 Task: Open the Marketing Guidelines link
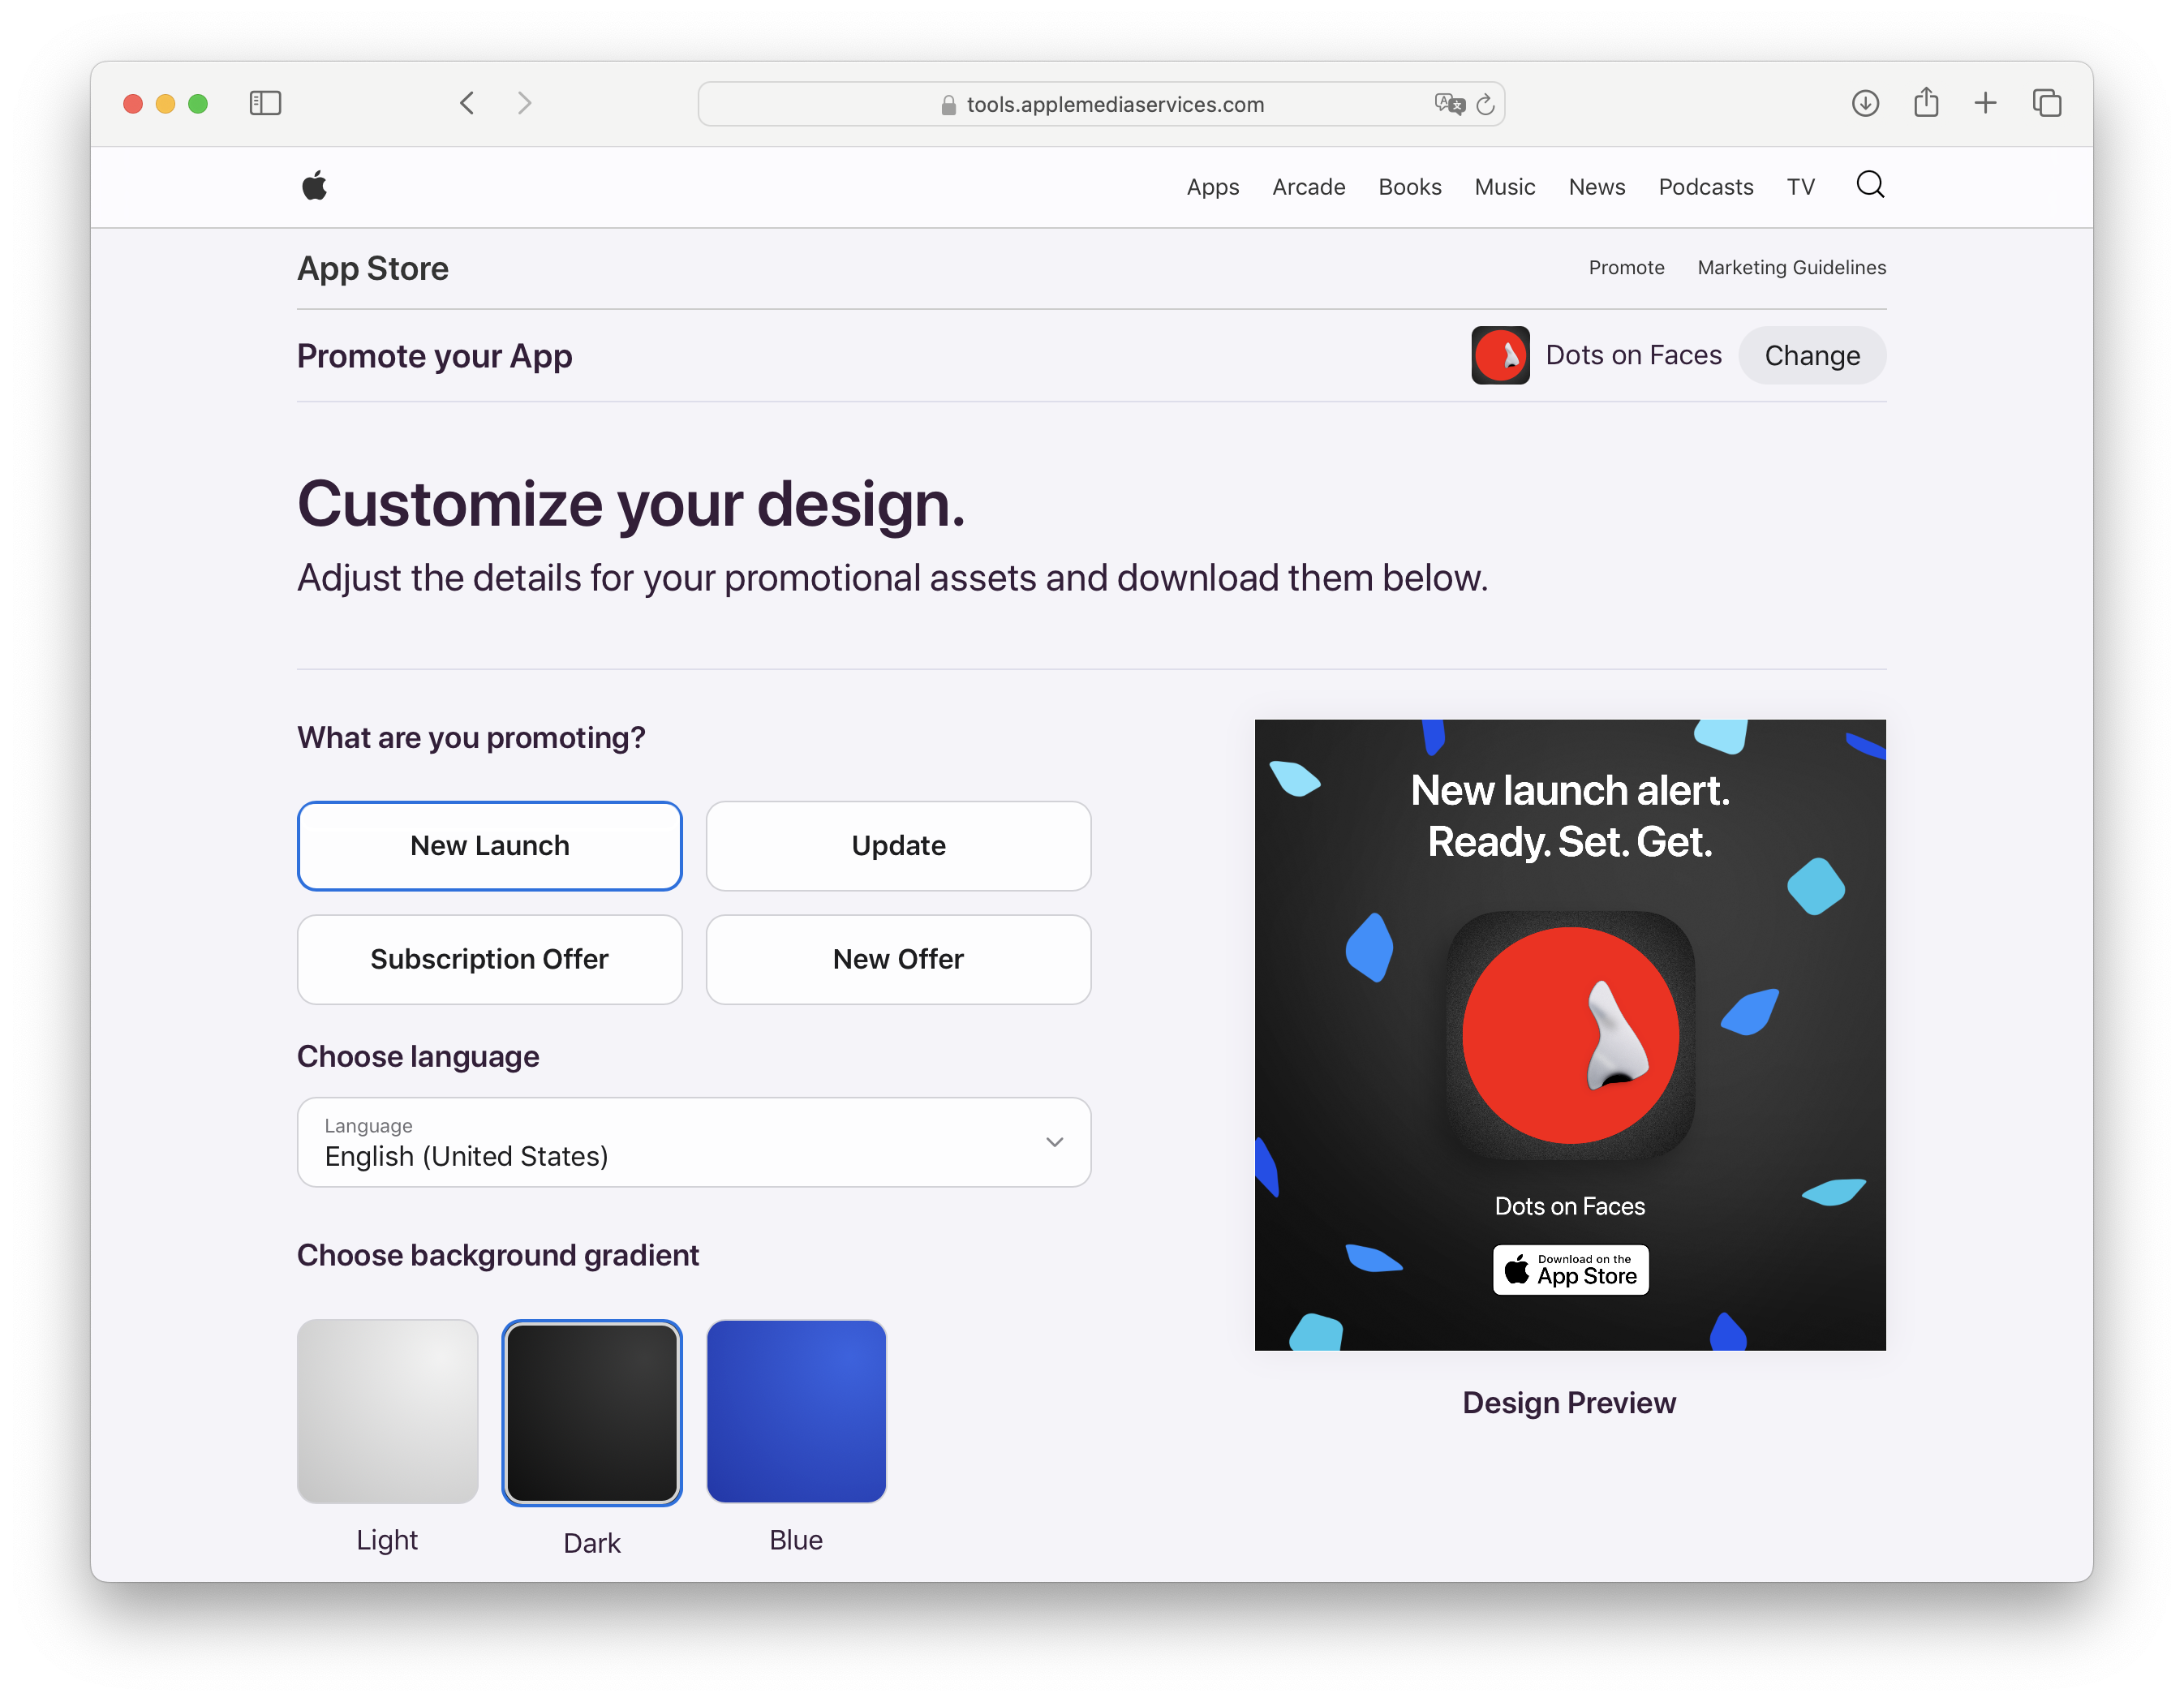point(1790,267)
